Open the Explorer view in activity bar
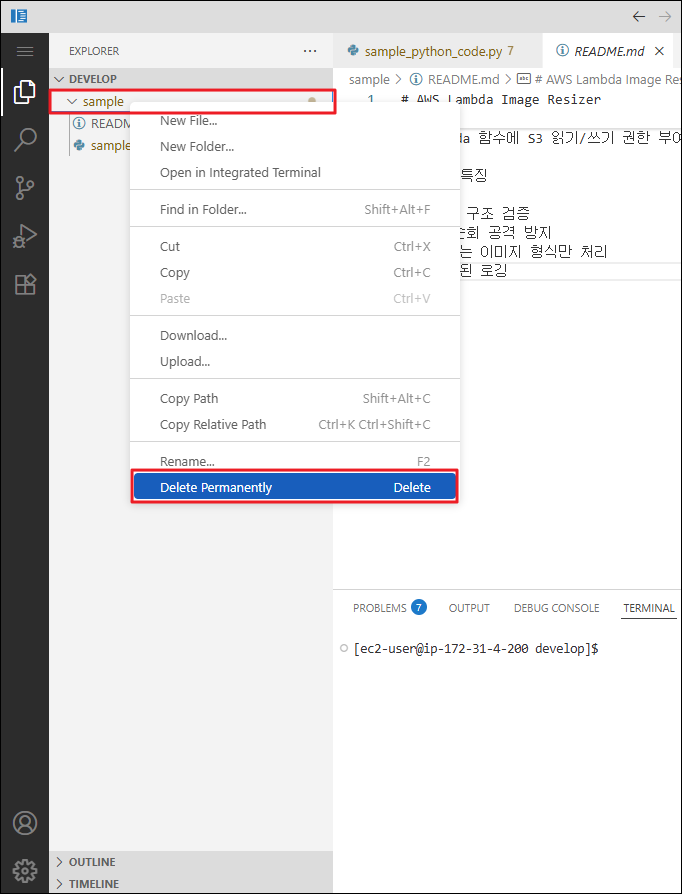 [25, 94]
